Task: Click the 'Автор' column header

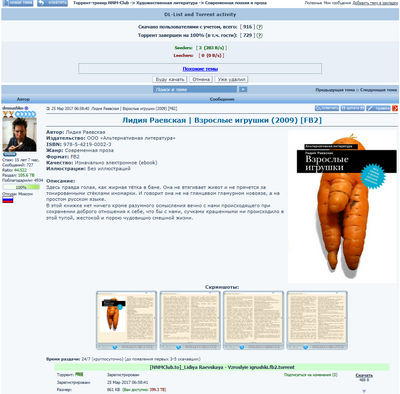Action: (23, 99)
